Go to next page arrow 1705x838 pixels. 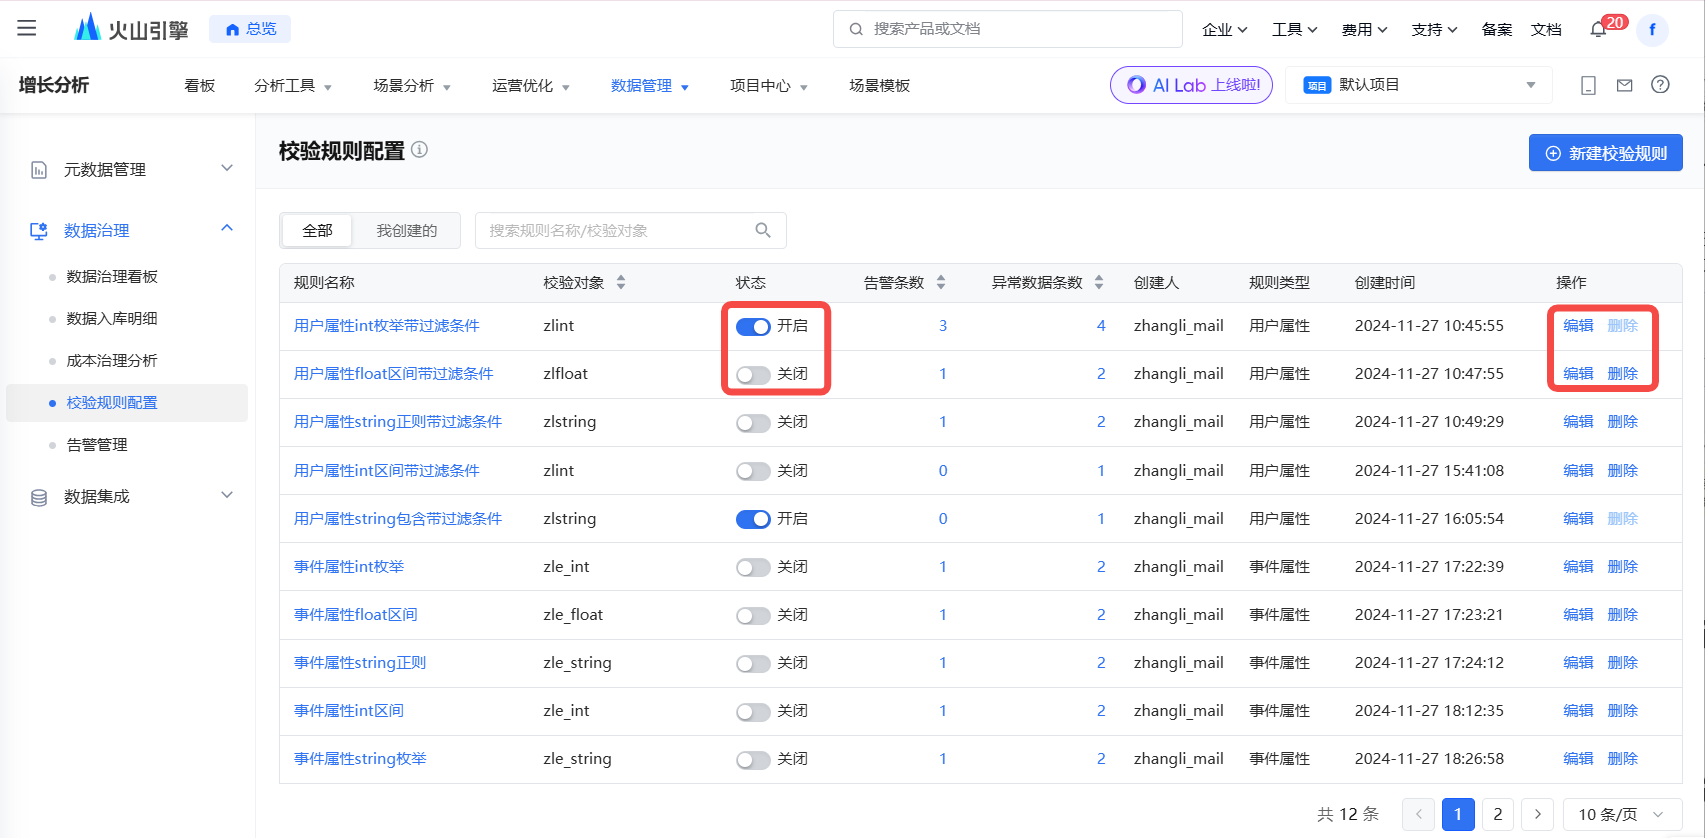click(x=1537, y=814)
